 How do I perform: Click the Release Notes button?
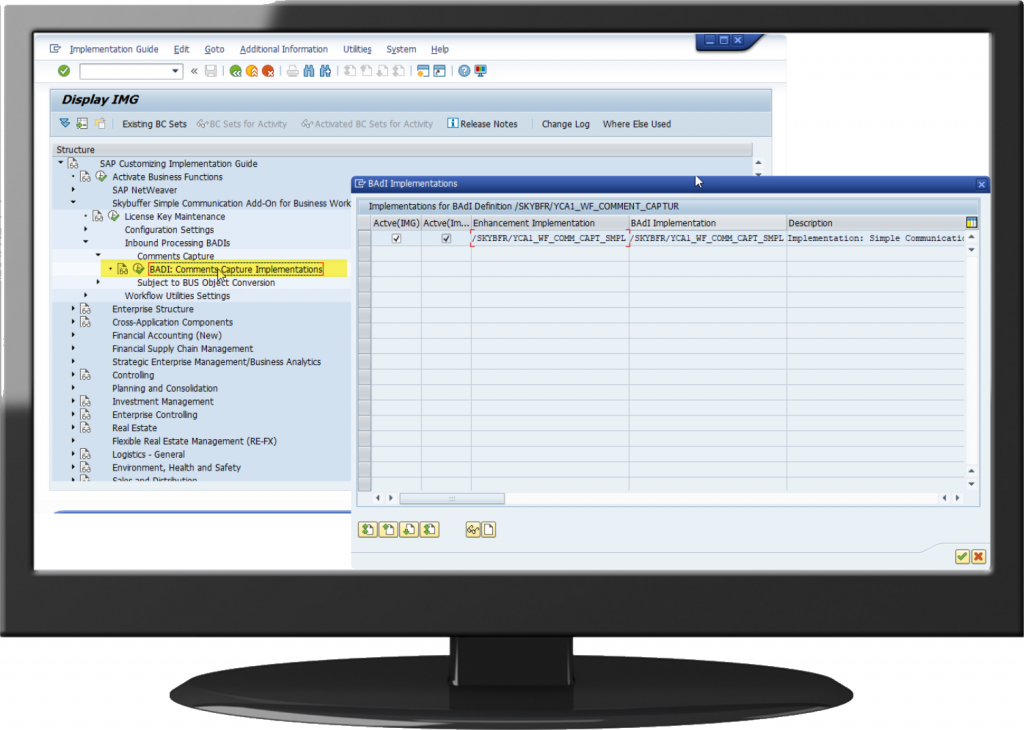tap(482, 124)
